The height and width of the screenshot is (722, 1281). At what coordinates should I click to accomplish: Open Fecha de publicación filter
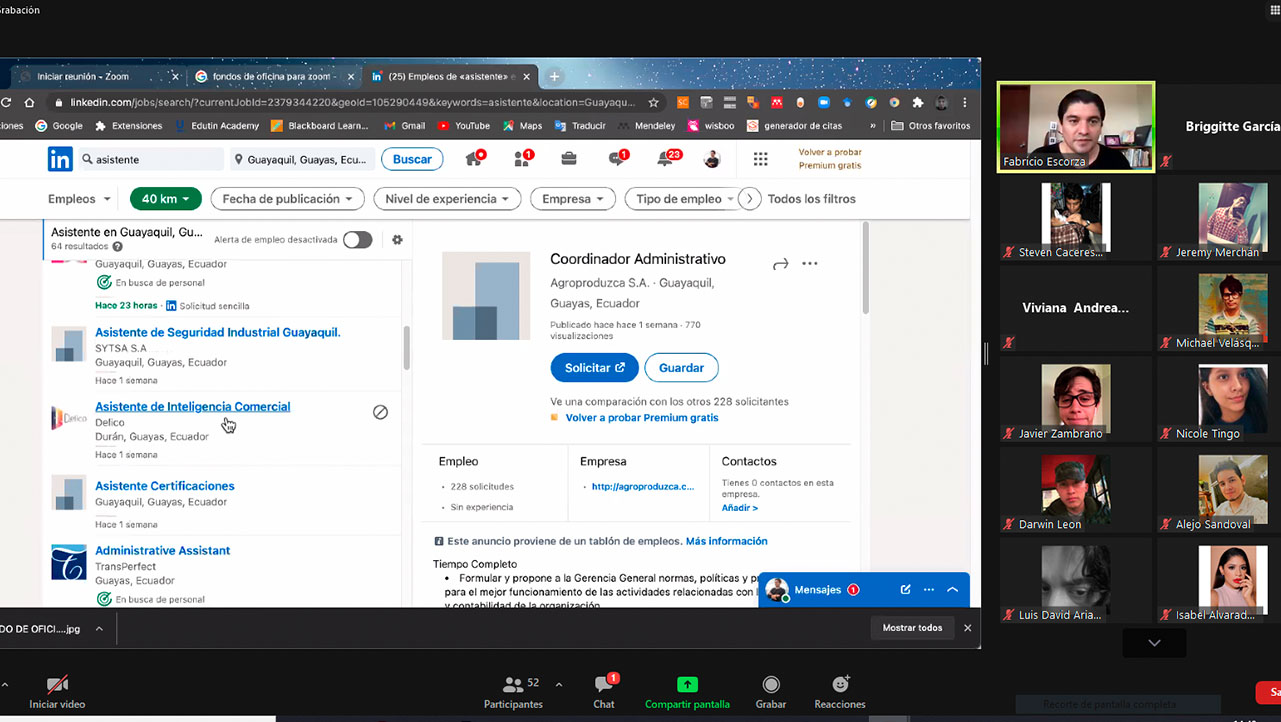click(x=287, y=199)
